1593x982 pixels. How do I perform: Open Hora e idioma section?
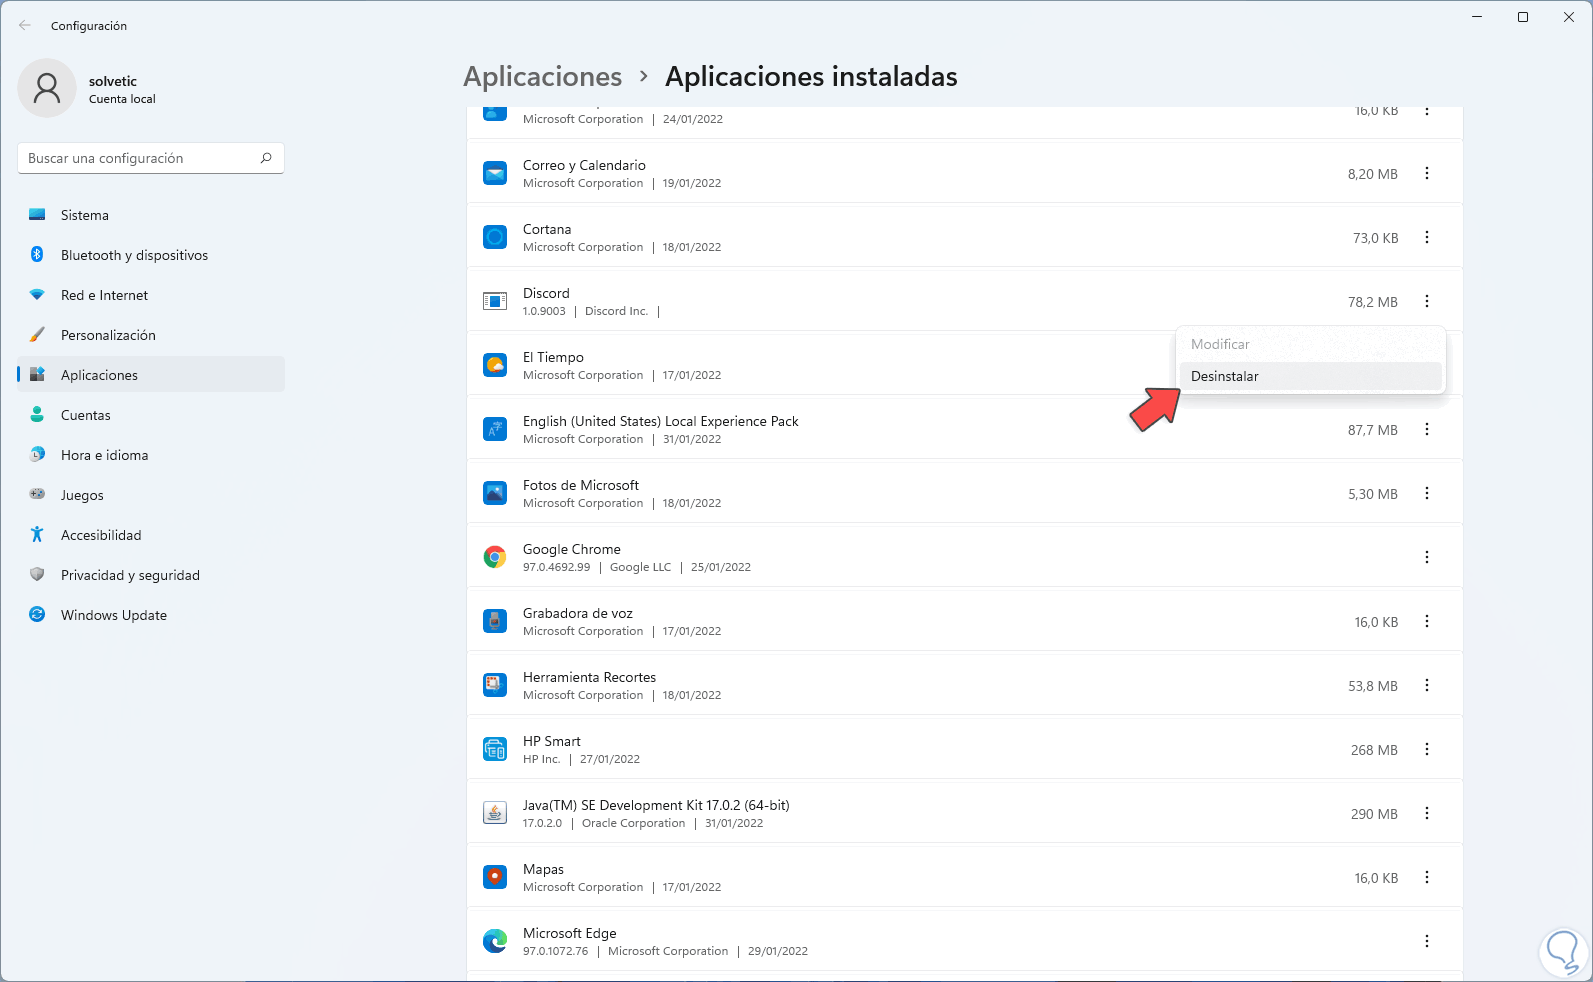[x=151, y=455]
